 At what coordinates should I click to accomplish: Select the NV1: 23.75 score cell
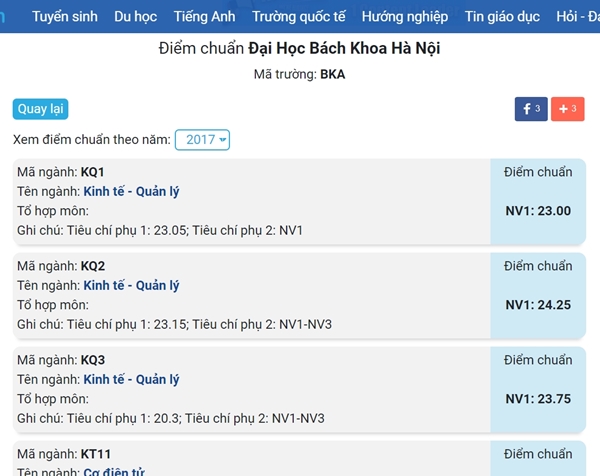tap(538, 398)
